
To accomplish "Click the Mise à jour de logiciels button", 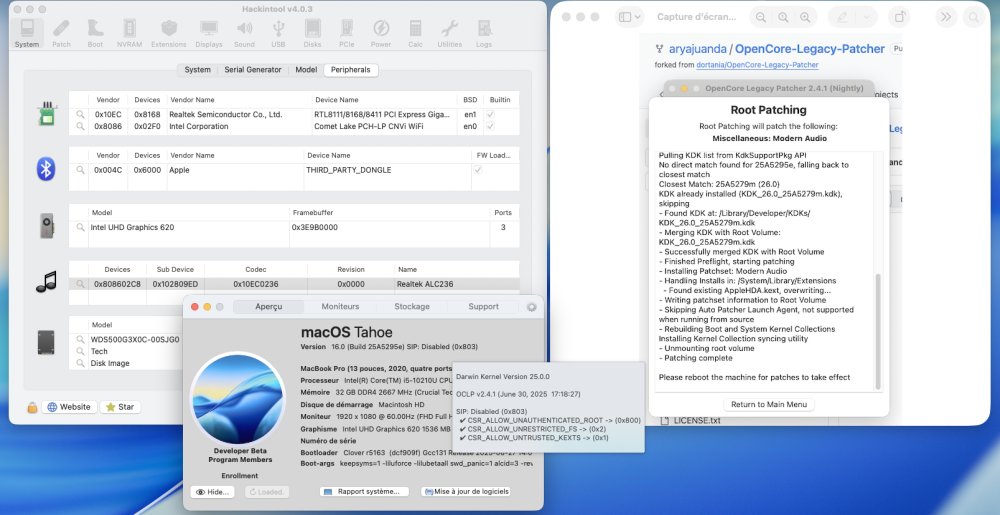I will [466, 492].
